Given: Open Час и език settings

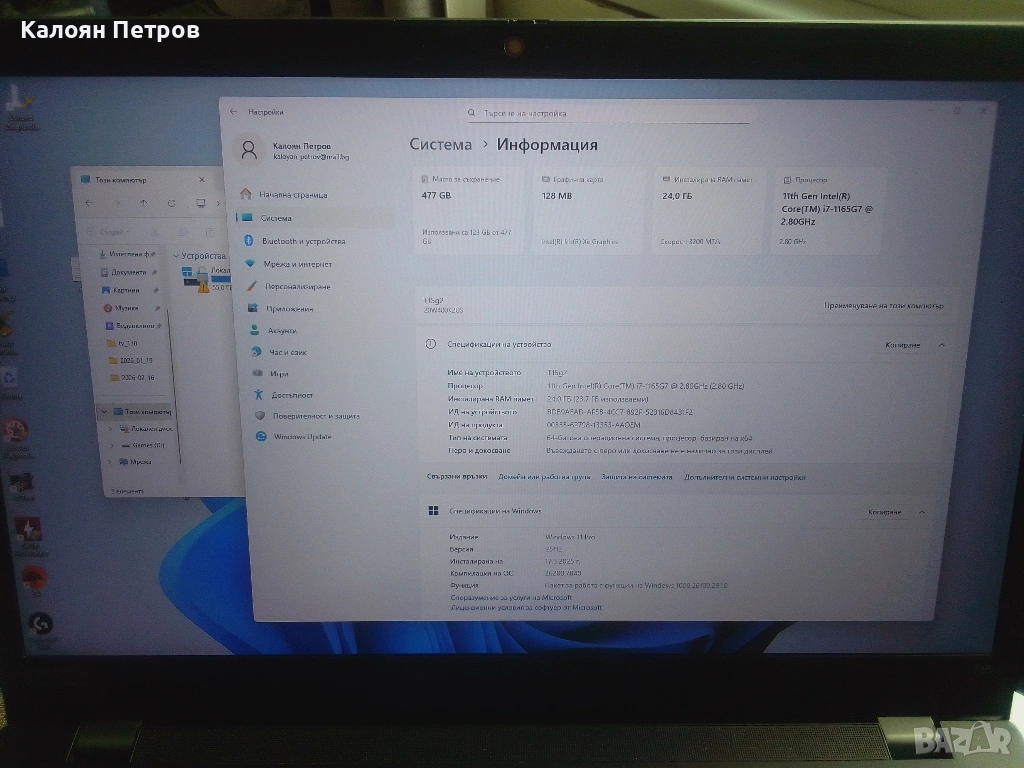Looking at the screenshot, I should click(x=287, y=352).
